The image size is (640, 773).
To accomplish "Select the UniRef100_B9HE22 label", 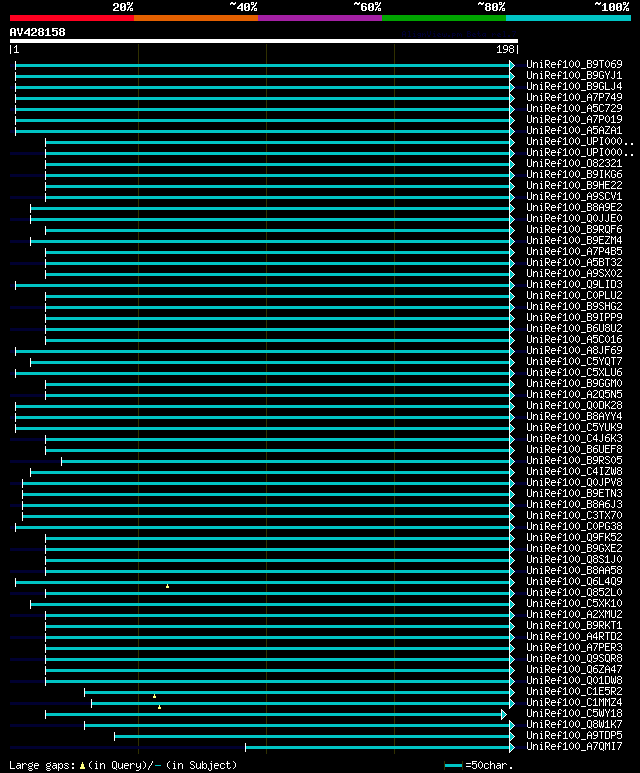I will 574,185.
